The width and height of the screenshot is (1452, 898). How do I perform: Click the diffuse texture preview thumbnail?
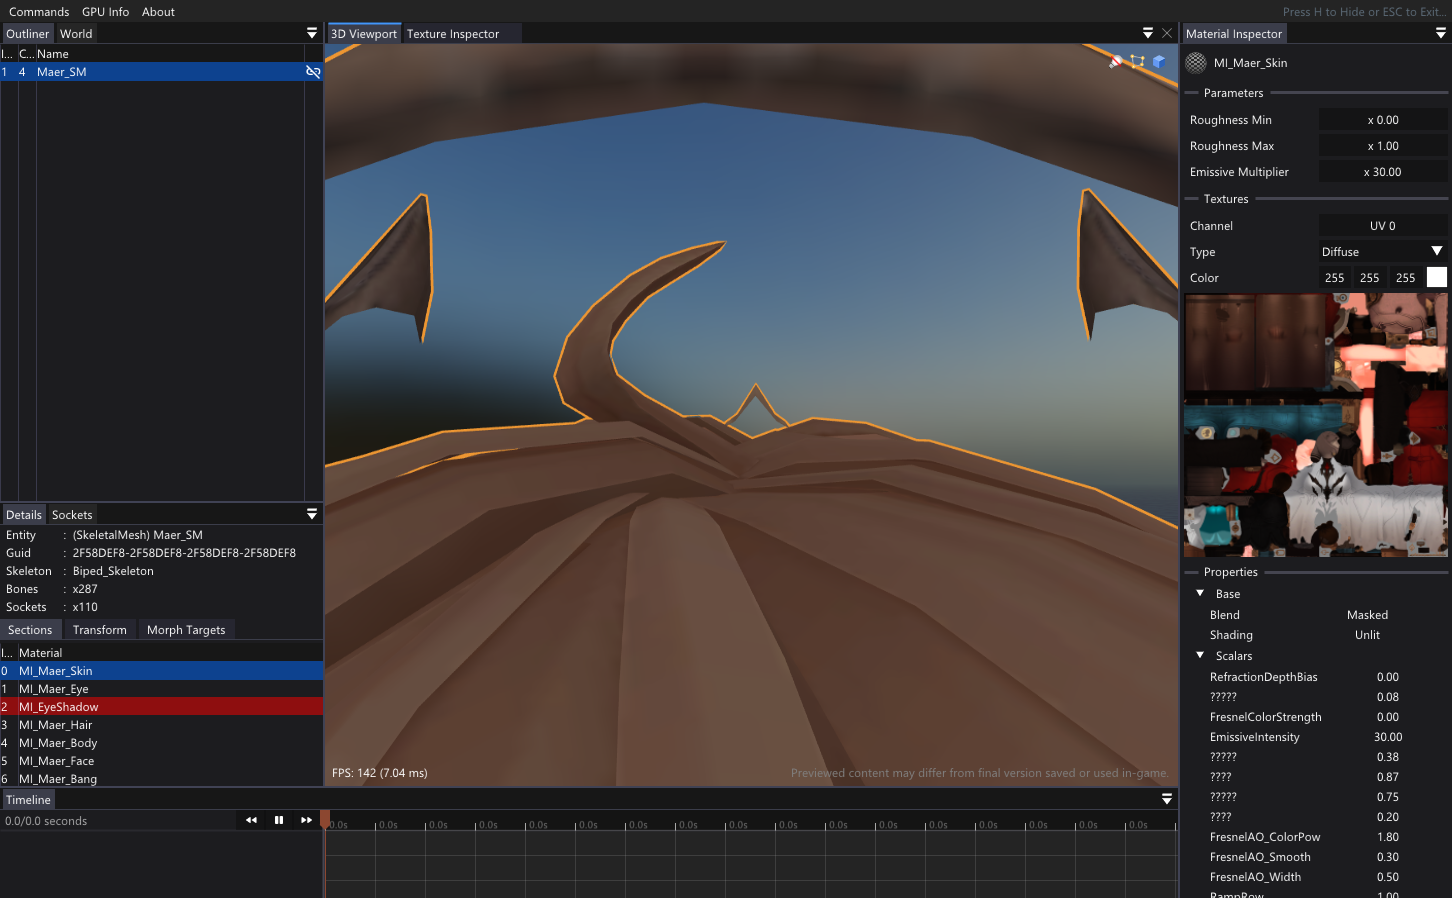[1315, 425]
